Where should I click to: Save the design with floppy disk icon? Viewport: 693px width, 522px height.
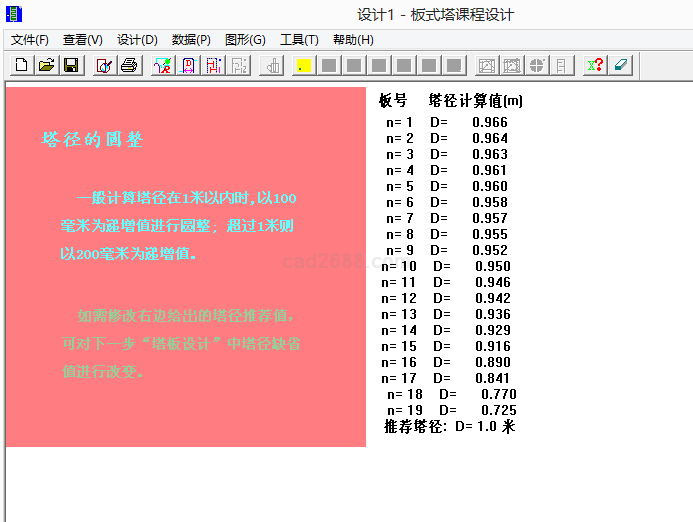71,65
